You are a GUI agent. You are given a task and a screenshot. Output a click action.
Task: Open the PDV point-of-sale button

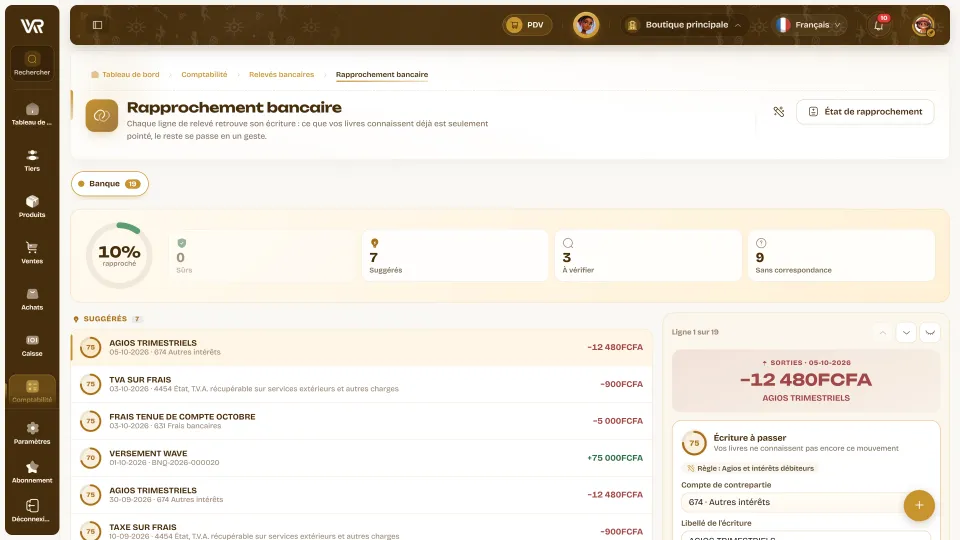click(x=527, y=25)
